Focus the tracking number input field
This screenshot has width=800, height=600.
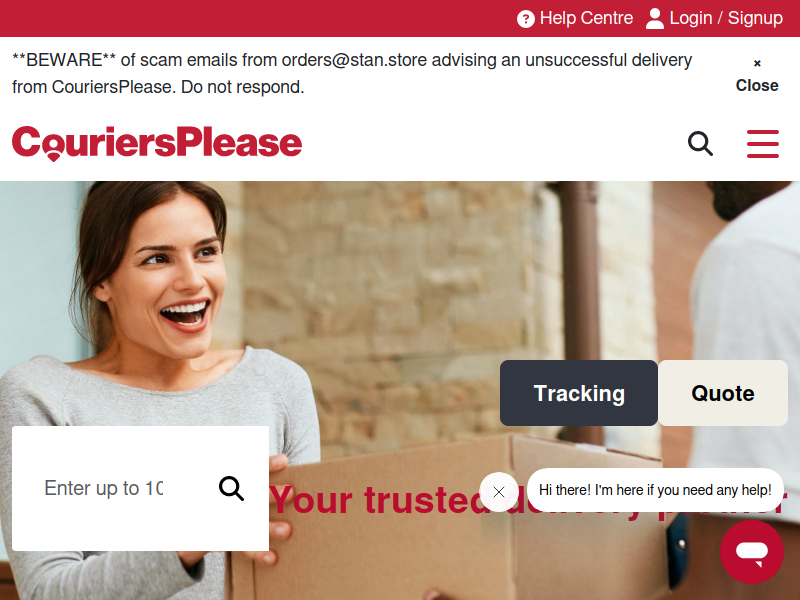tap(104, 488)
